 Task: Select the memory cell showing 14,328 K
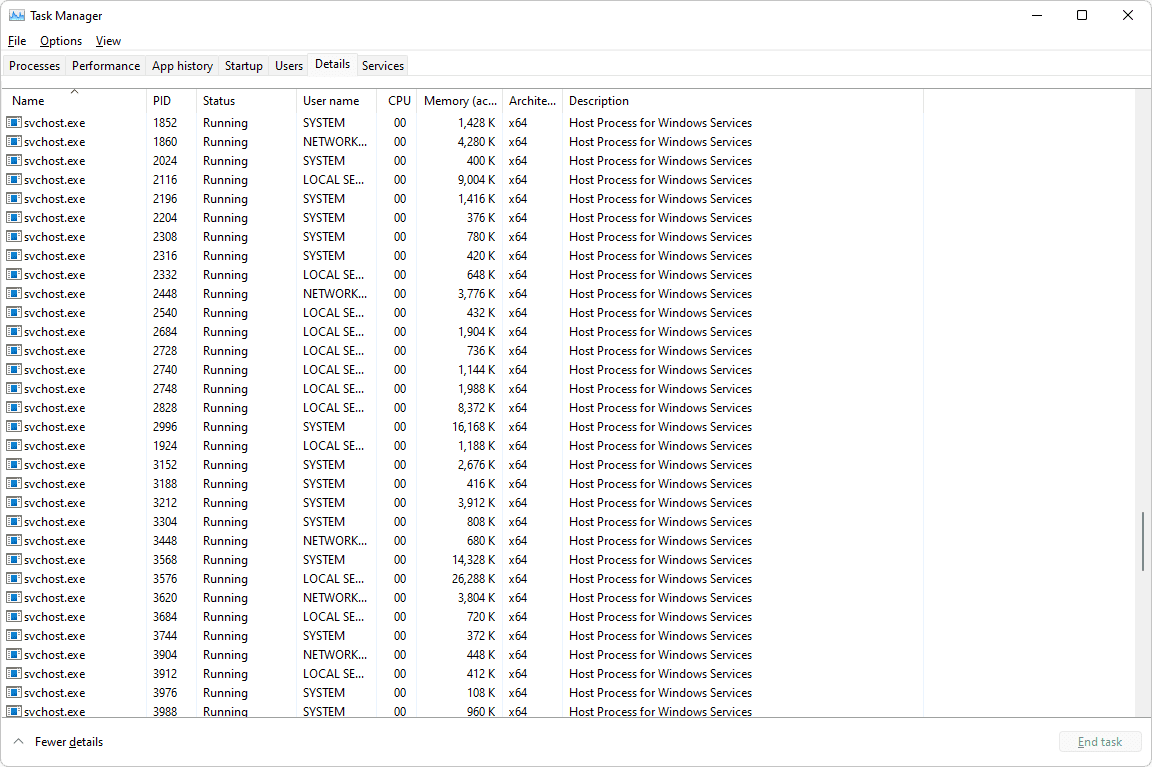pos(473,560)
